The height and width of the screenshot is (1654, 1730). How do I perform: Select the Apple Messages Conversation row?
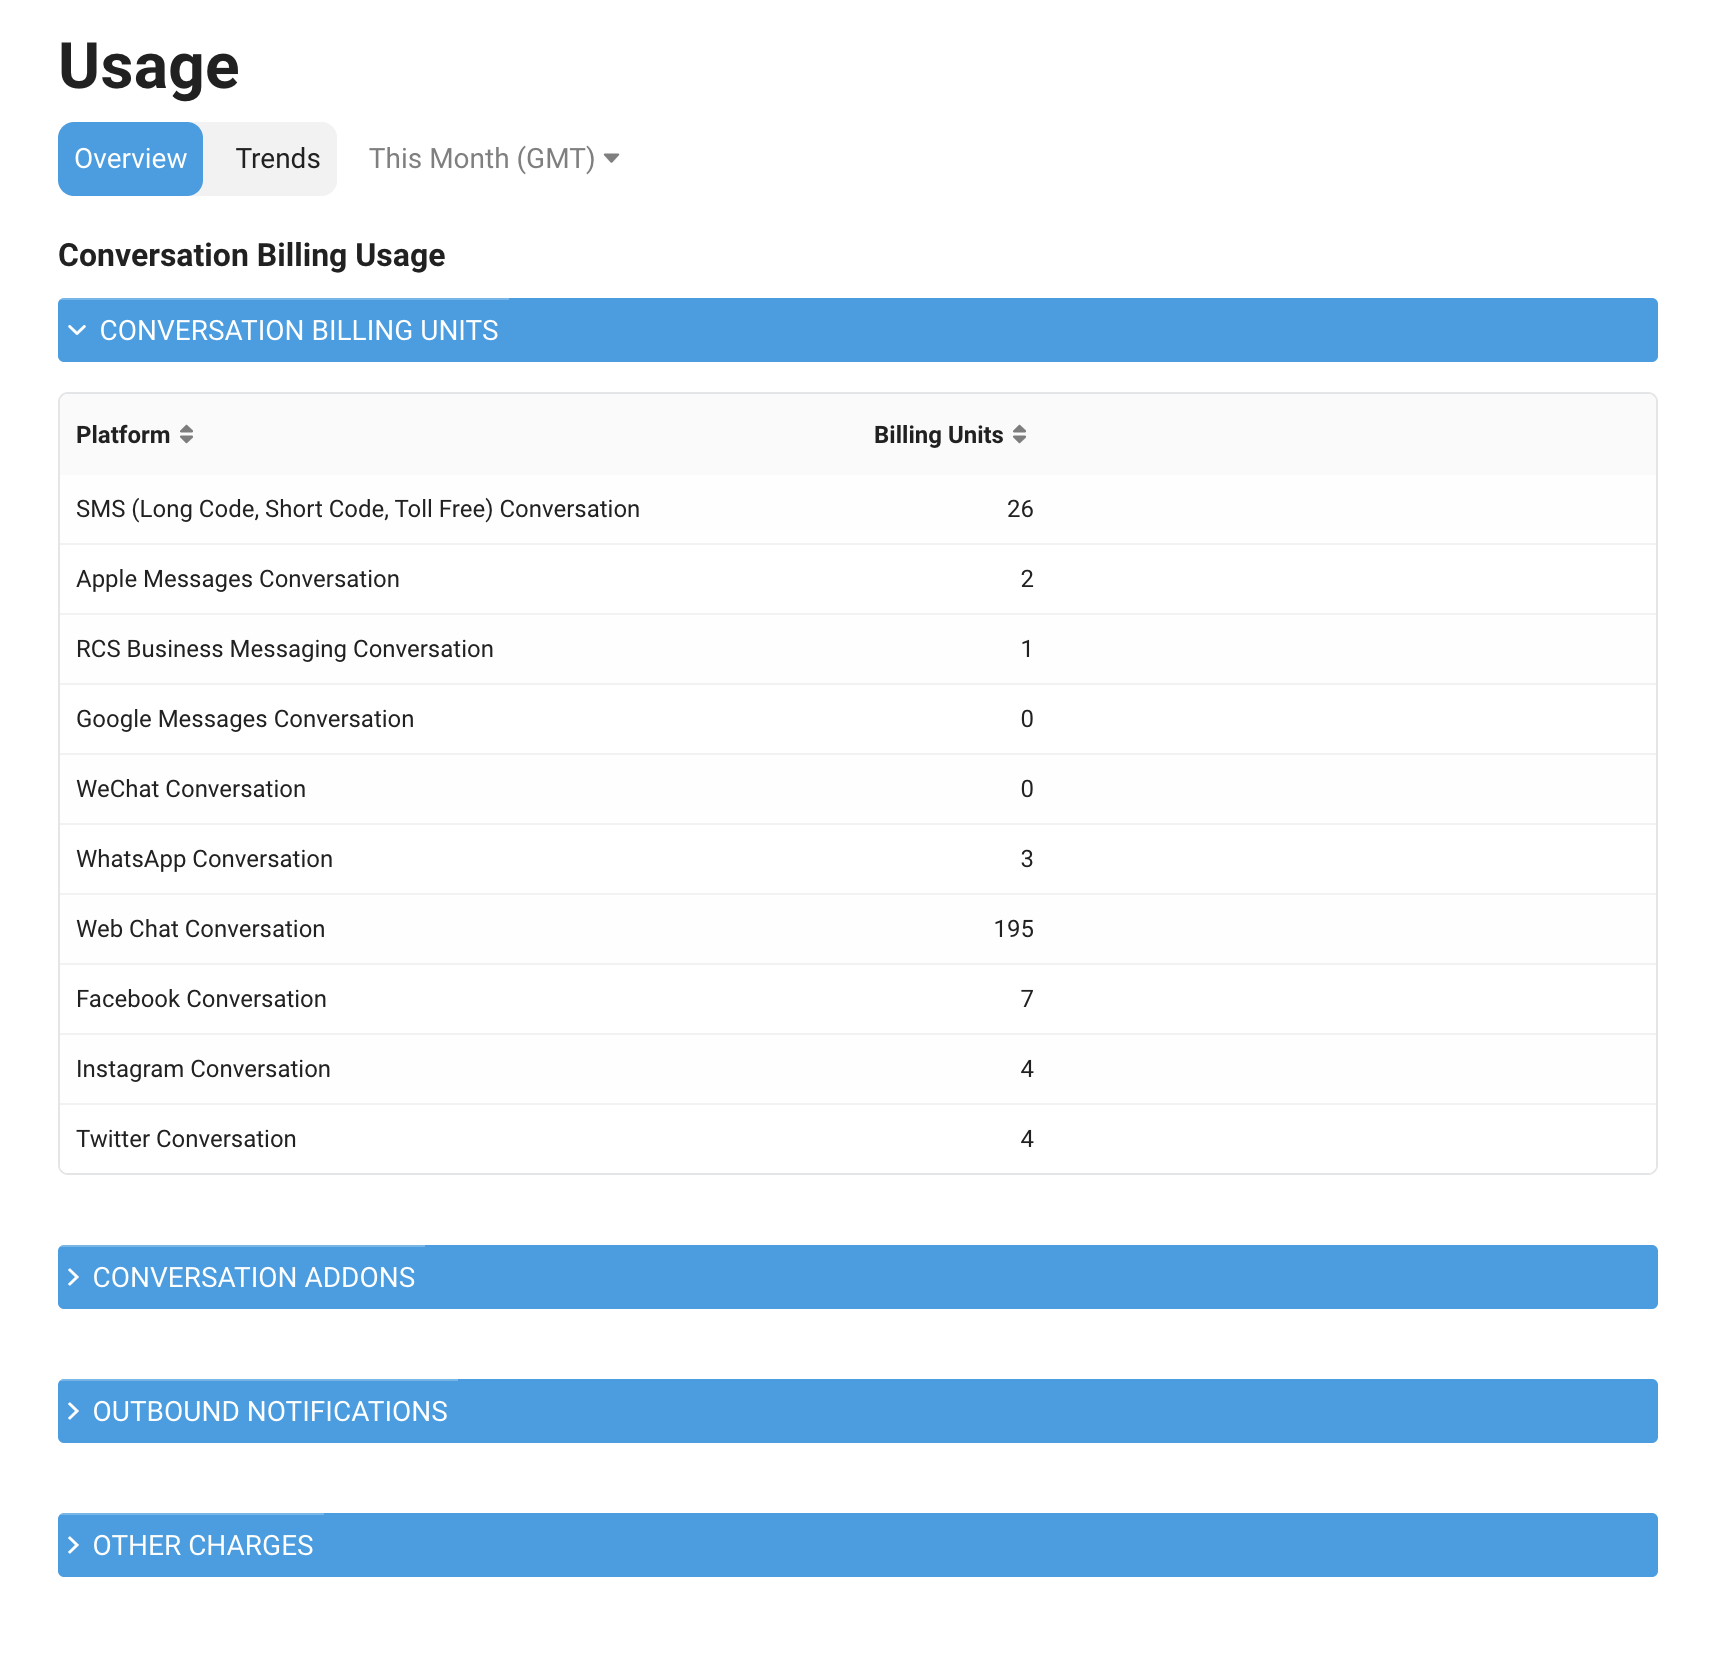(857, 579)
